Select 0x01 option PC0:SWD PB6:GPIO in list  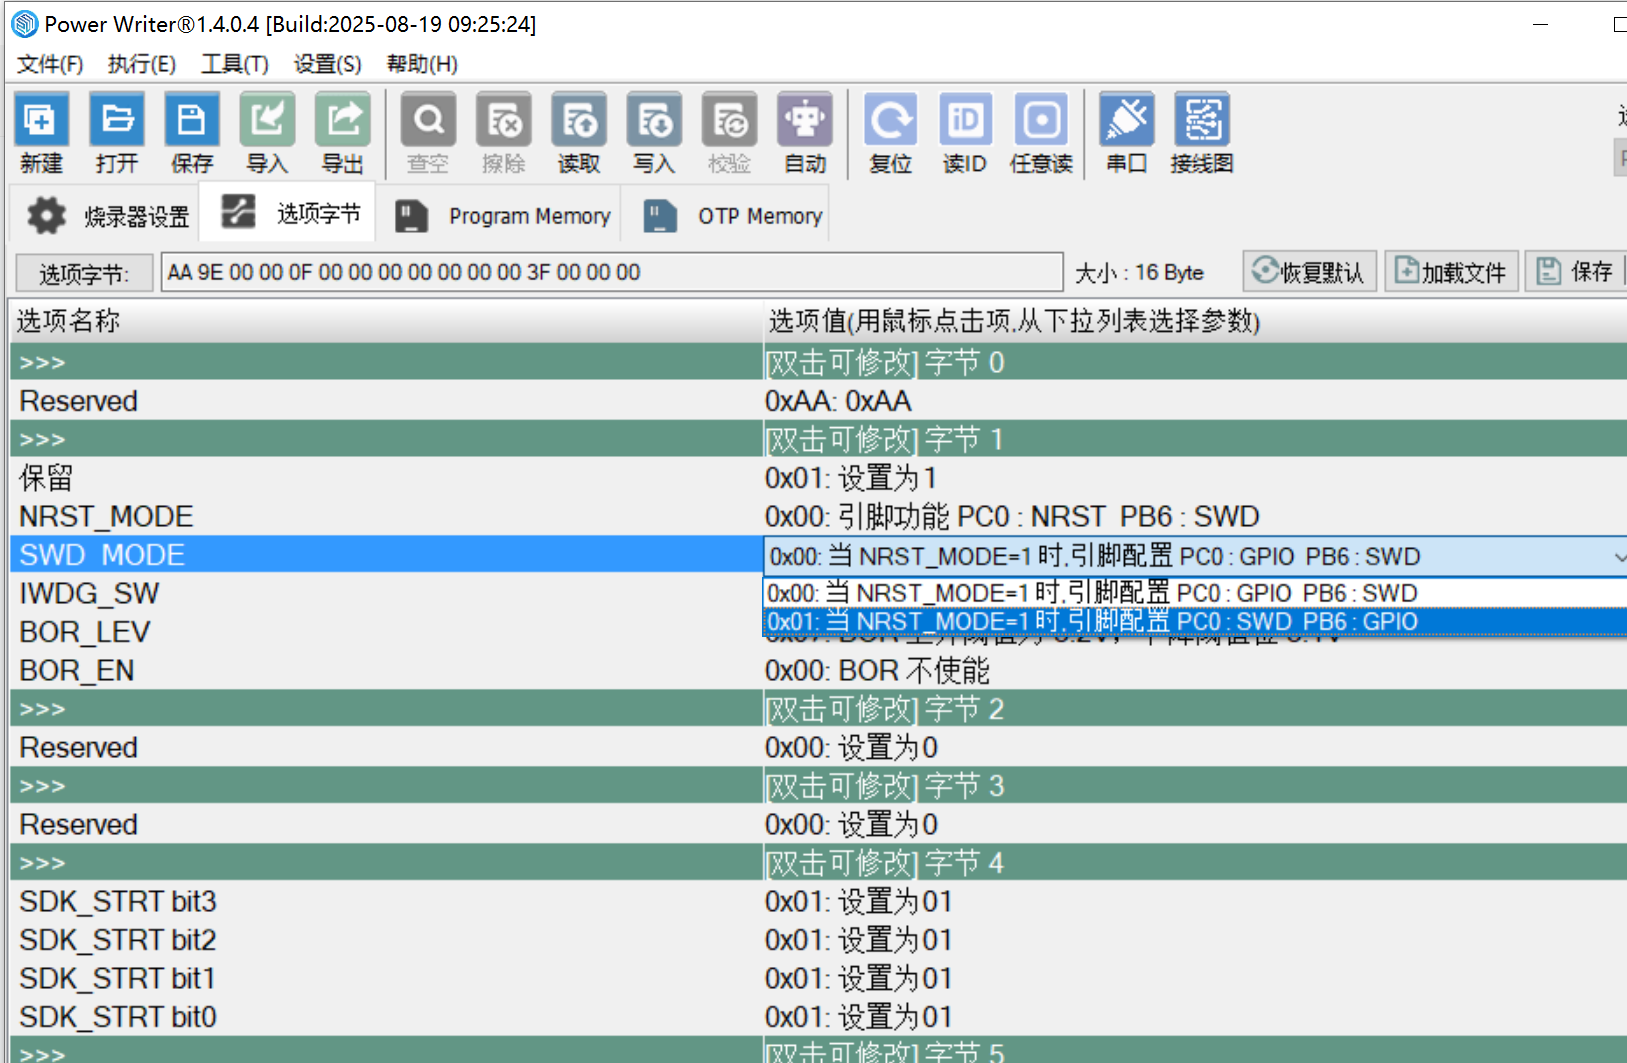tap(1194, 621)
